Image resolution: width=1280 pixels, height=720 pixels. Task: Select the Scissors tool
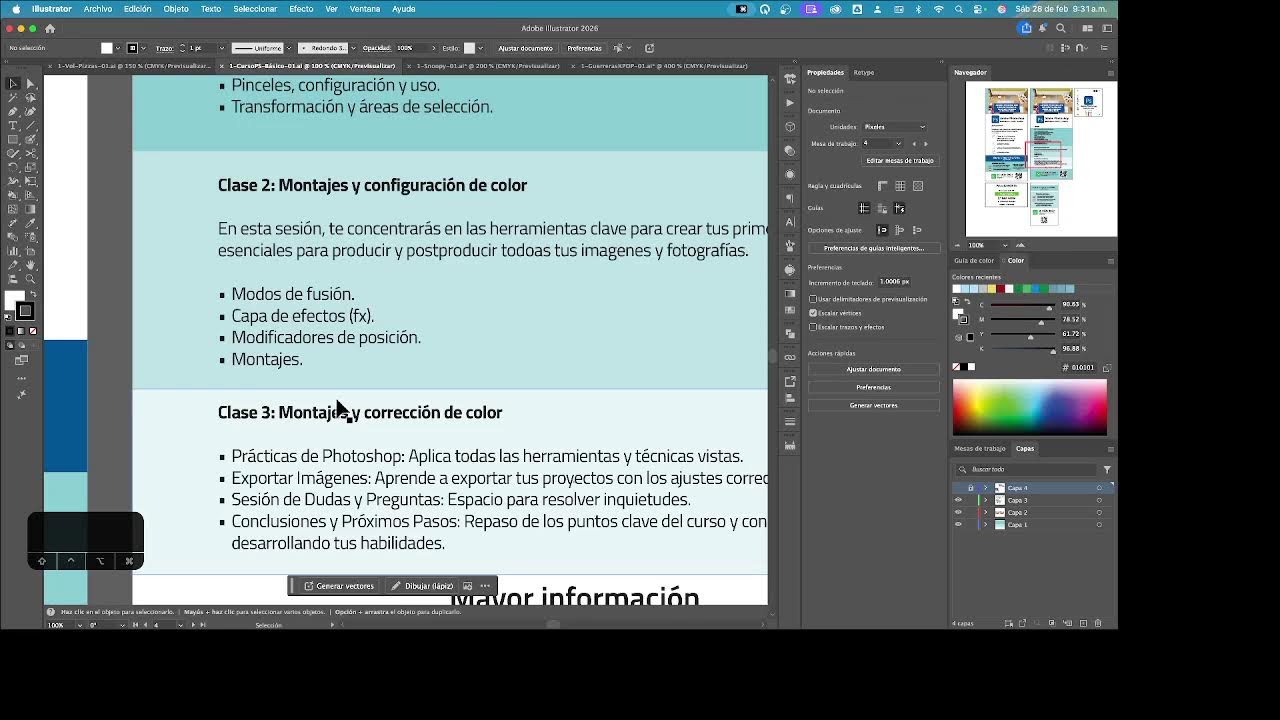point(31,154)
